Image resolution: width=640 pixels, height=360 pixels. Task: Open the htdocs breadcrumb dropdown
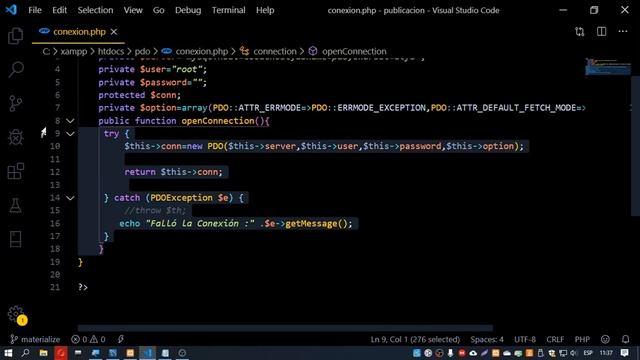click(x=111, y=51)
